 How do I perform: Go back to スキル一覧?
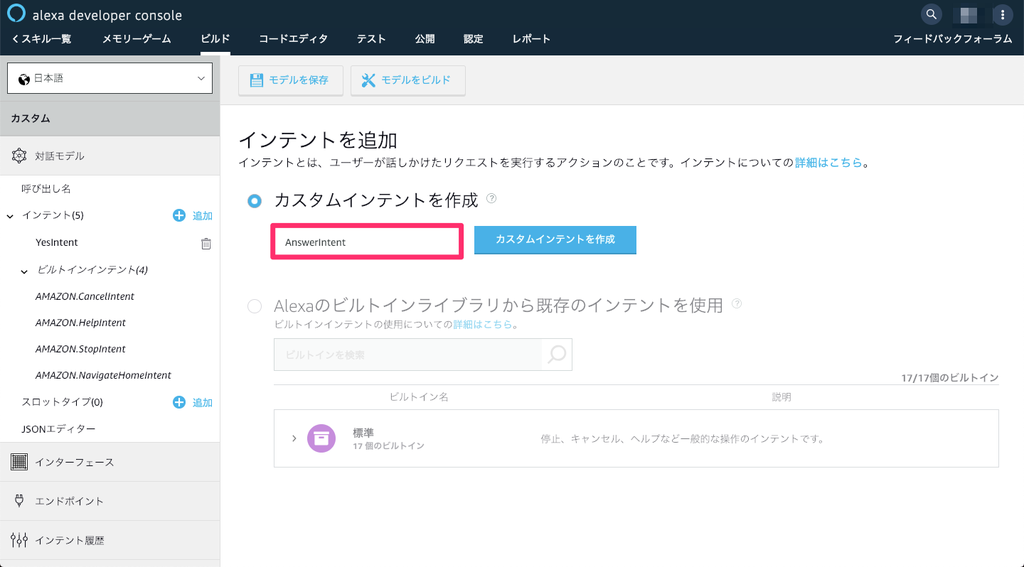click(42, 39)
